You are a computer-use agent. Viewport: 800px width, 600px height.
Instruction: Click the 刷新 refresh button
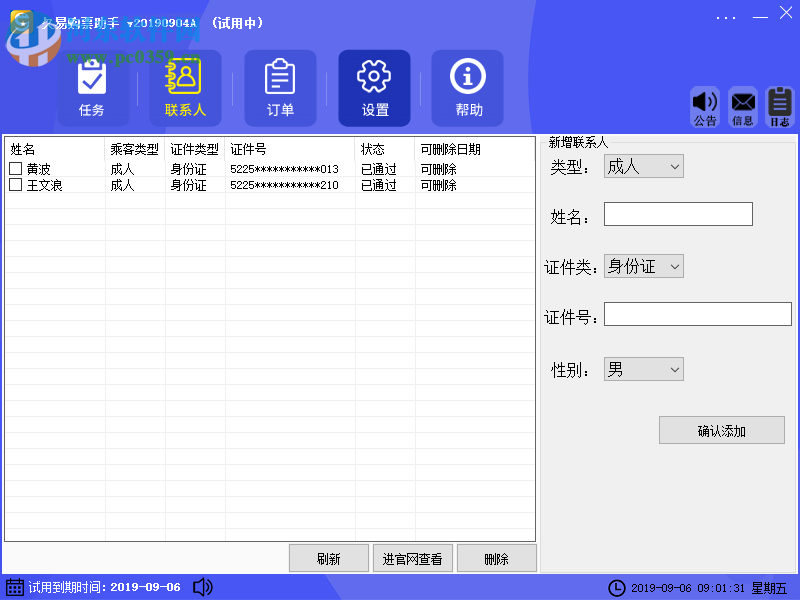click(x=329, y=558)
